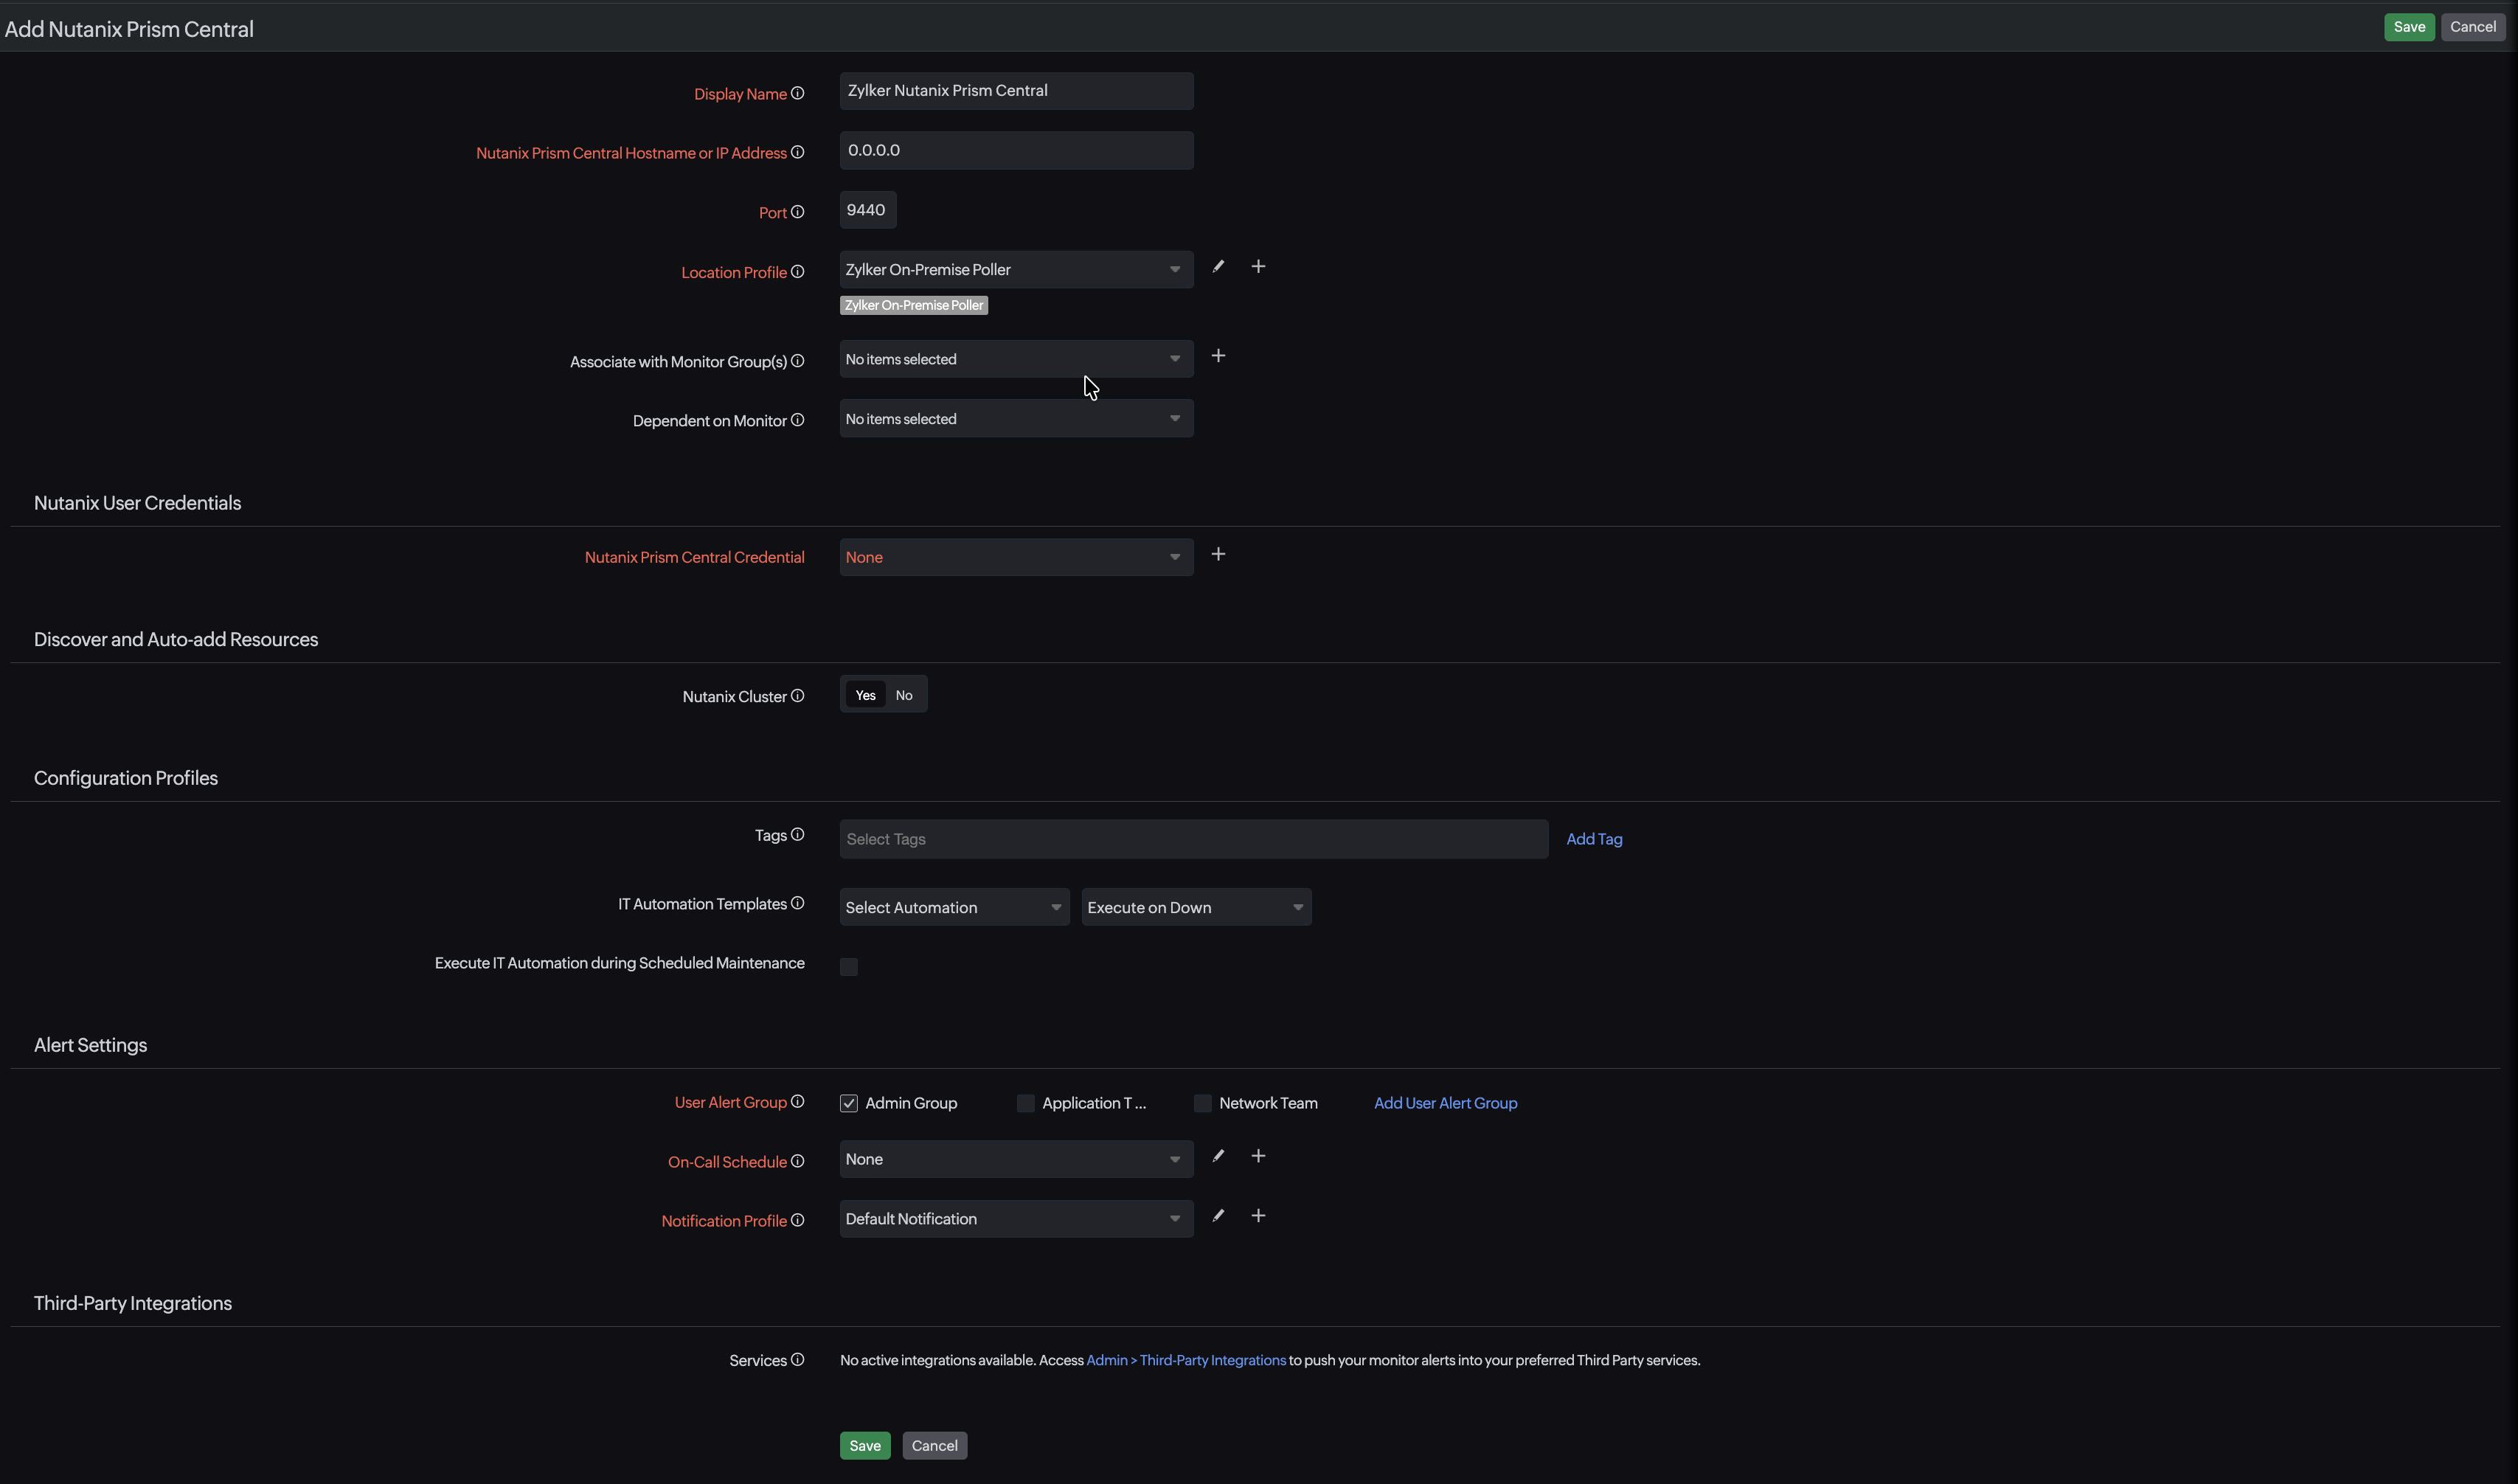Add new Monitor Group with plus icon
The image size is (2518, 1484).
point(1218,356)
